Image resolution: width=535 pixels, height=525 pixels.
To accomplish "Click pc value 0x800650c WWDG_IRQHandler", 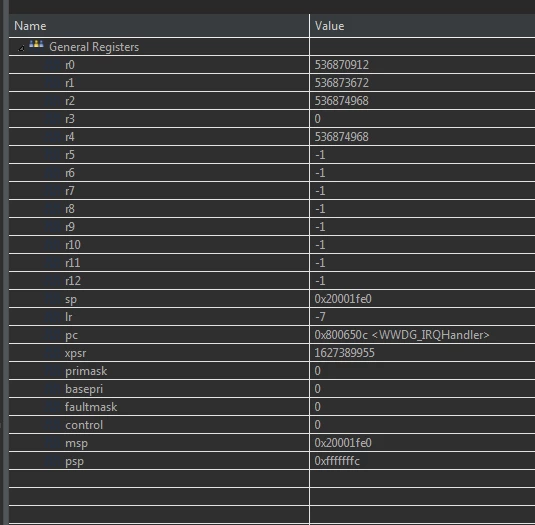I will 402,335.
